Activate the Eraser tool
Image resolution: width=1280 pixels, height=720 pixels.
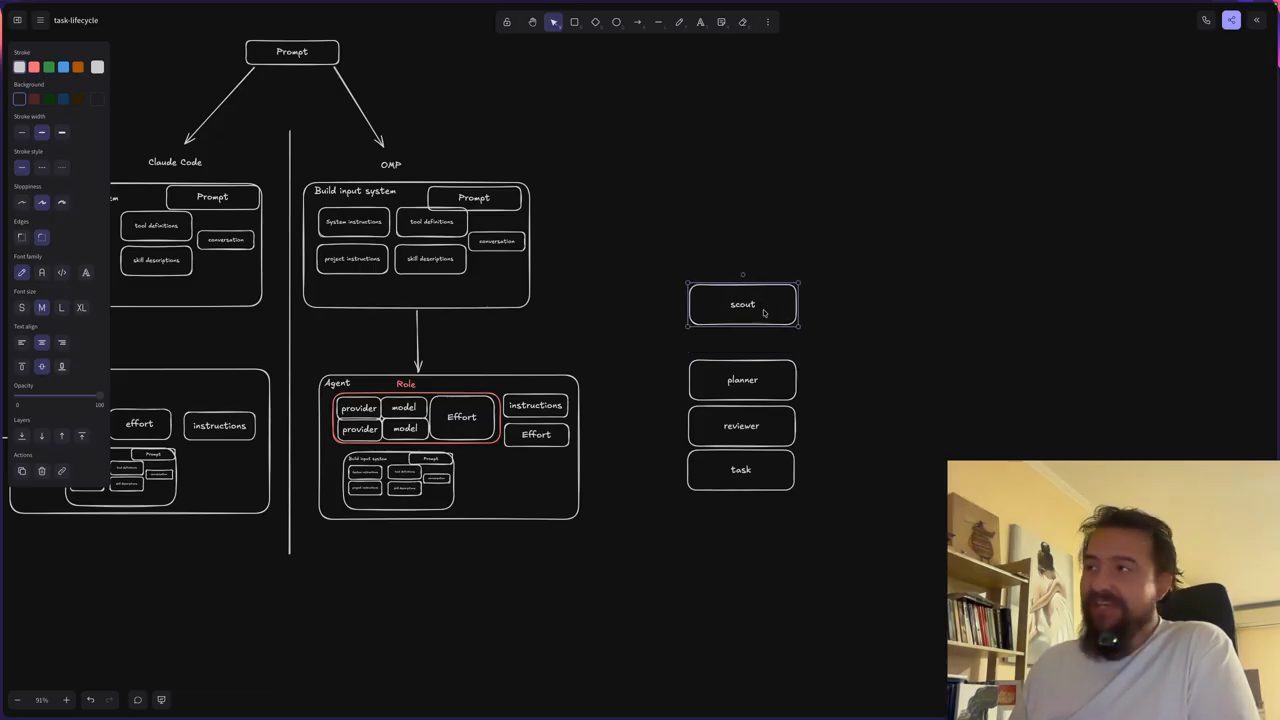pos(742,22)
